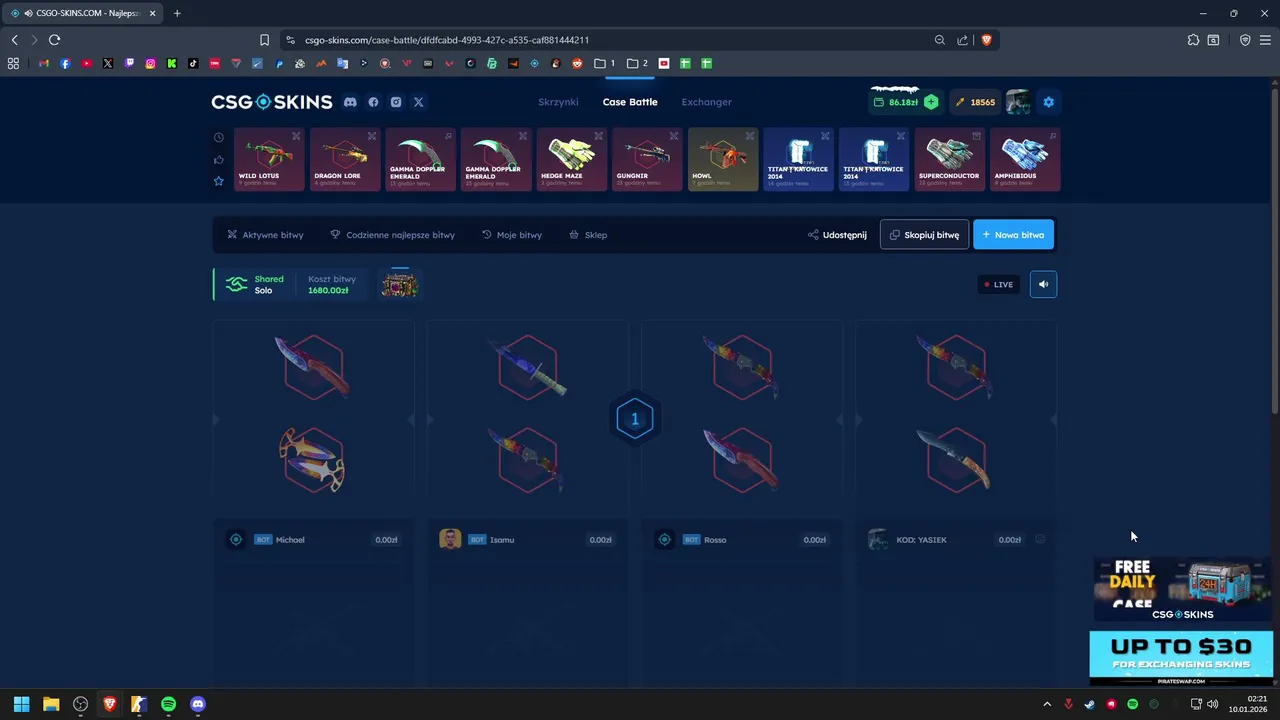Screen dimensions: 1280x720
Task: Click the Udostępnij share button
Action: click(837, 235)
